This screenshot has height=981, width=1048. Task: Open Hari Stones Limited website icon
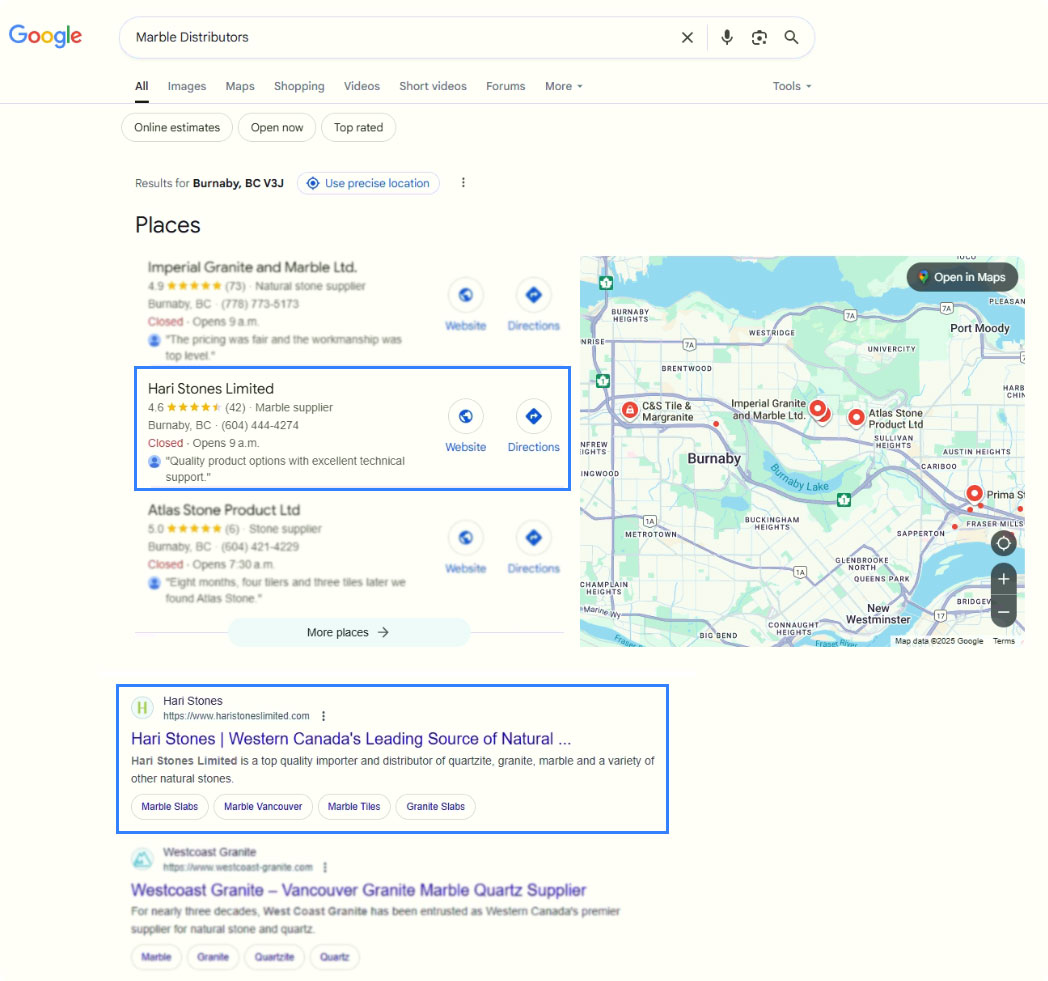tap(465, 416)
